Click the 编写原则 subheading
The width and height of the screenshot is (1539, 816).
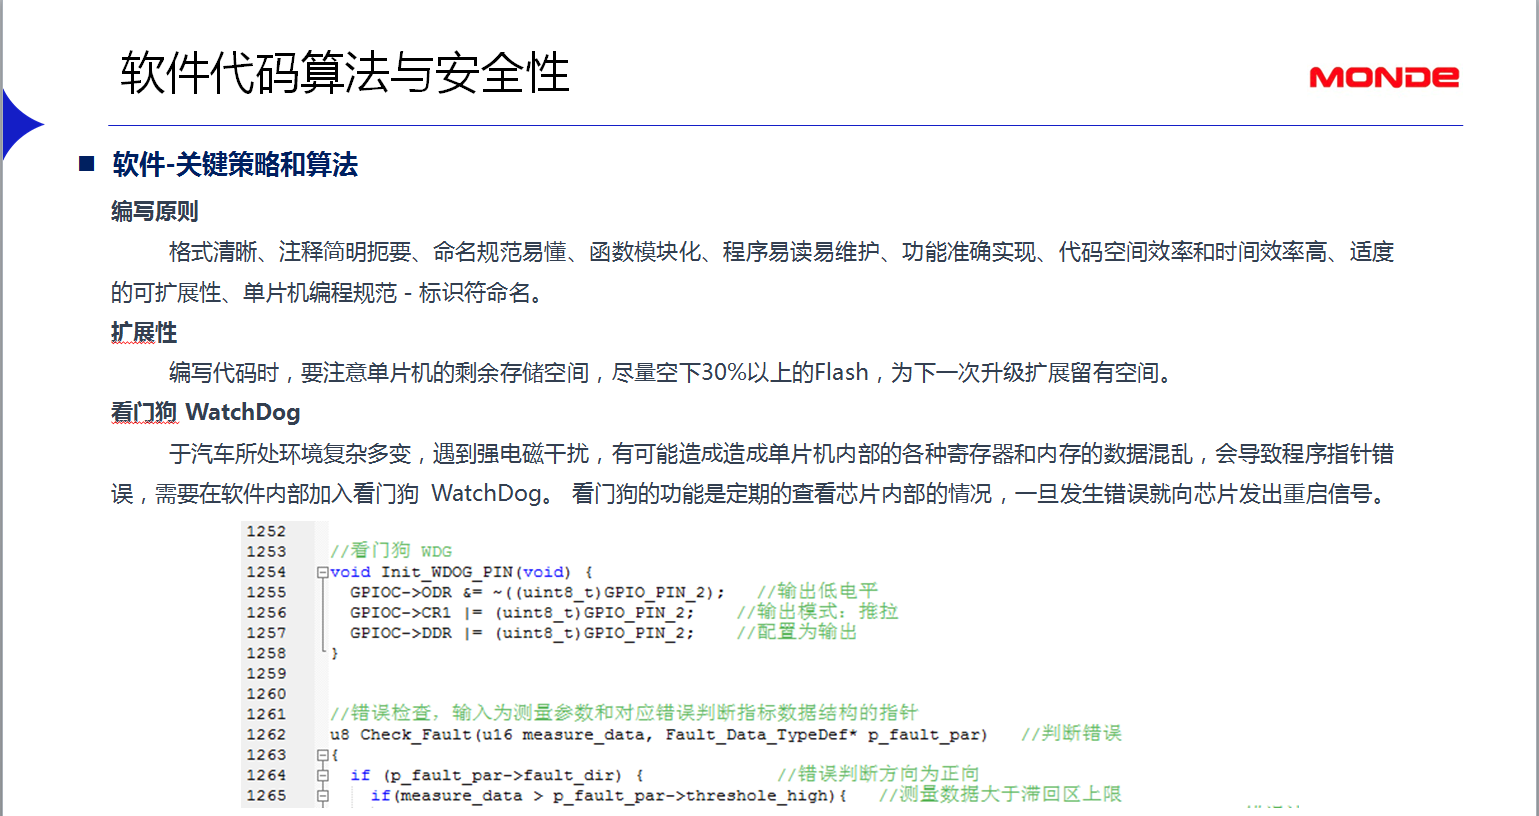[x=154, y=211]
